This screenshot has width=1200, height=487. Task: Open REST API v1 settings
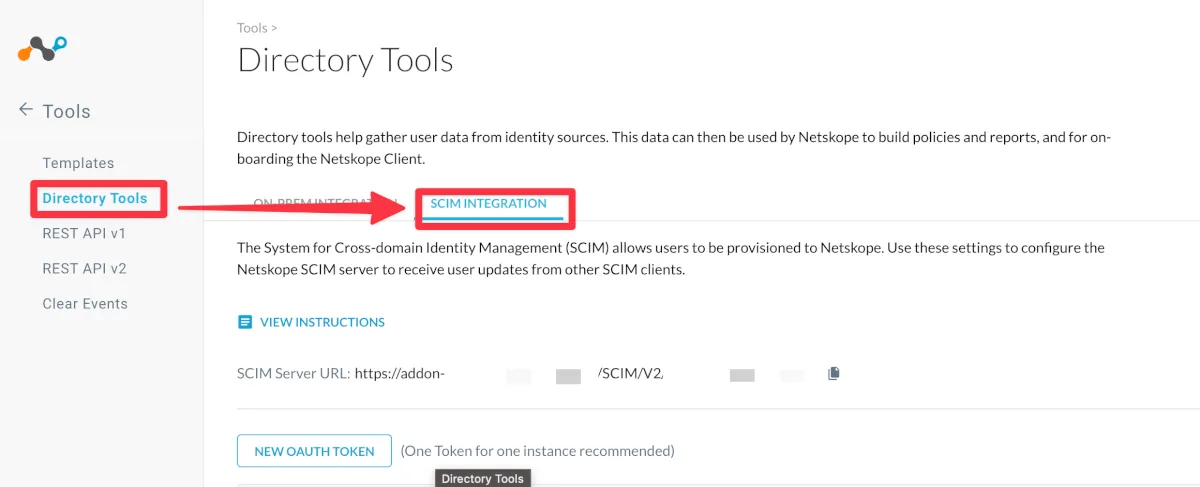[x=84, y=233]
